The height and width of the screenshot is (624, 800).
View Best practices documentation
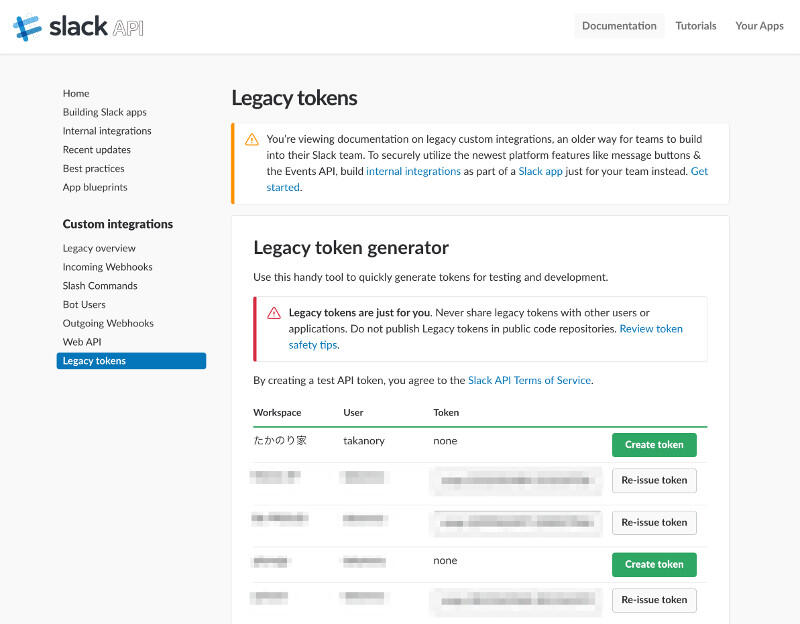tap(94, 168)
